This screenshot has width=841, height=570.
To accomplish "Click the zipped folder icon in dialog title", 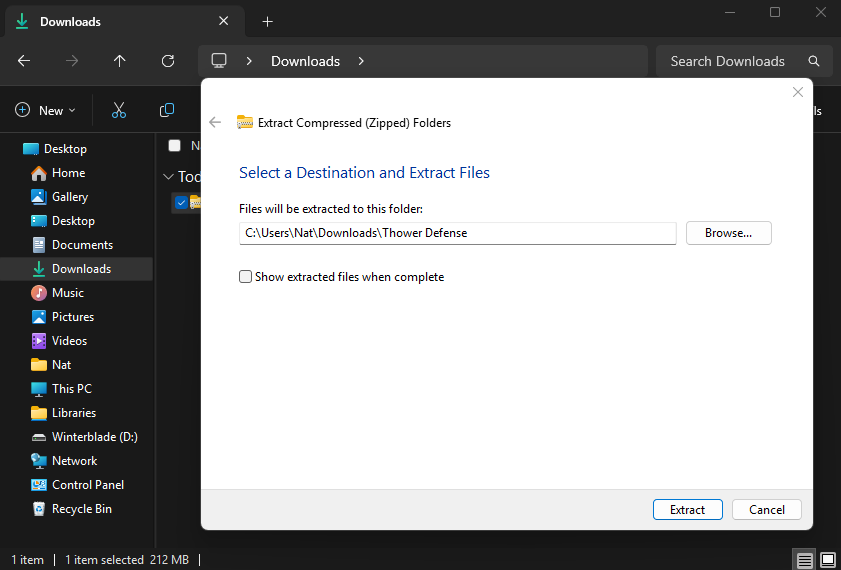I will [245, 123].
